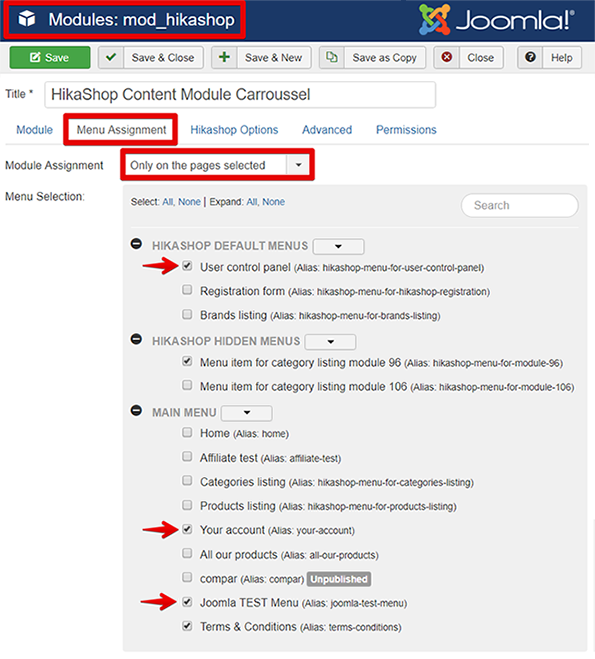Screen dimensions: 595x659
Task: Click the User control panel label text
Action: point(245,267)
